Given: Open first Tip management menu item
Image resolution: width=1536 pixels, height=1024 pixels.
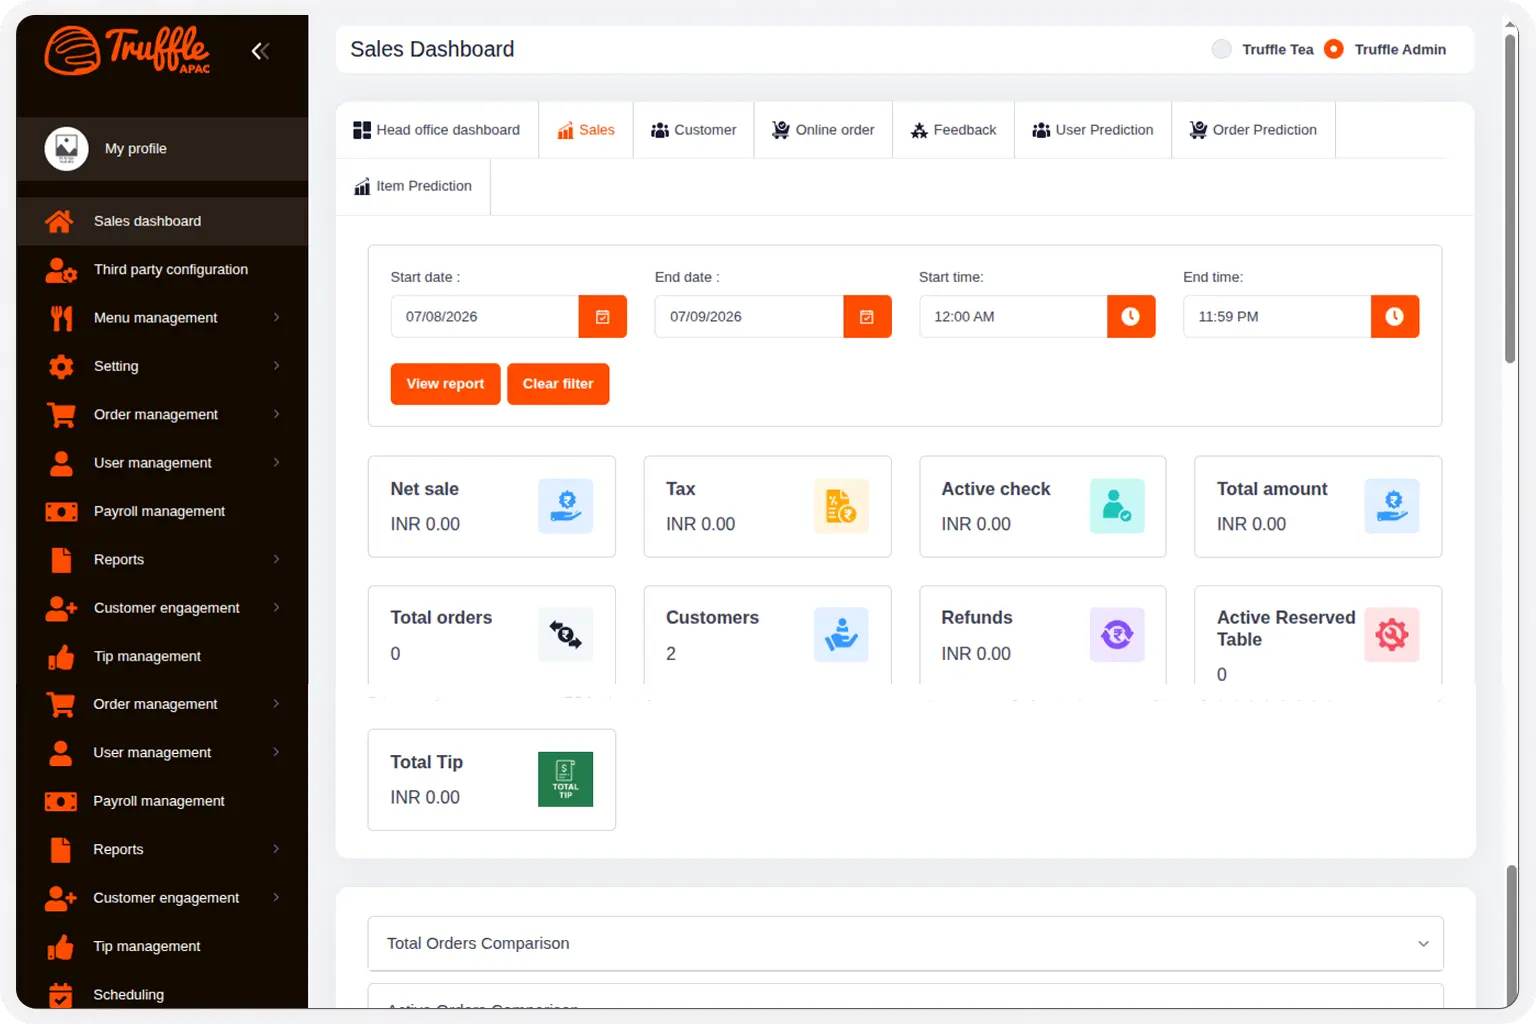Looking at the screenshot, I should [162, 656].
